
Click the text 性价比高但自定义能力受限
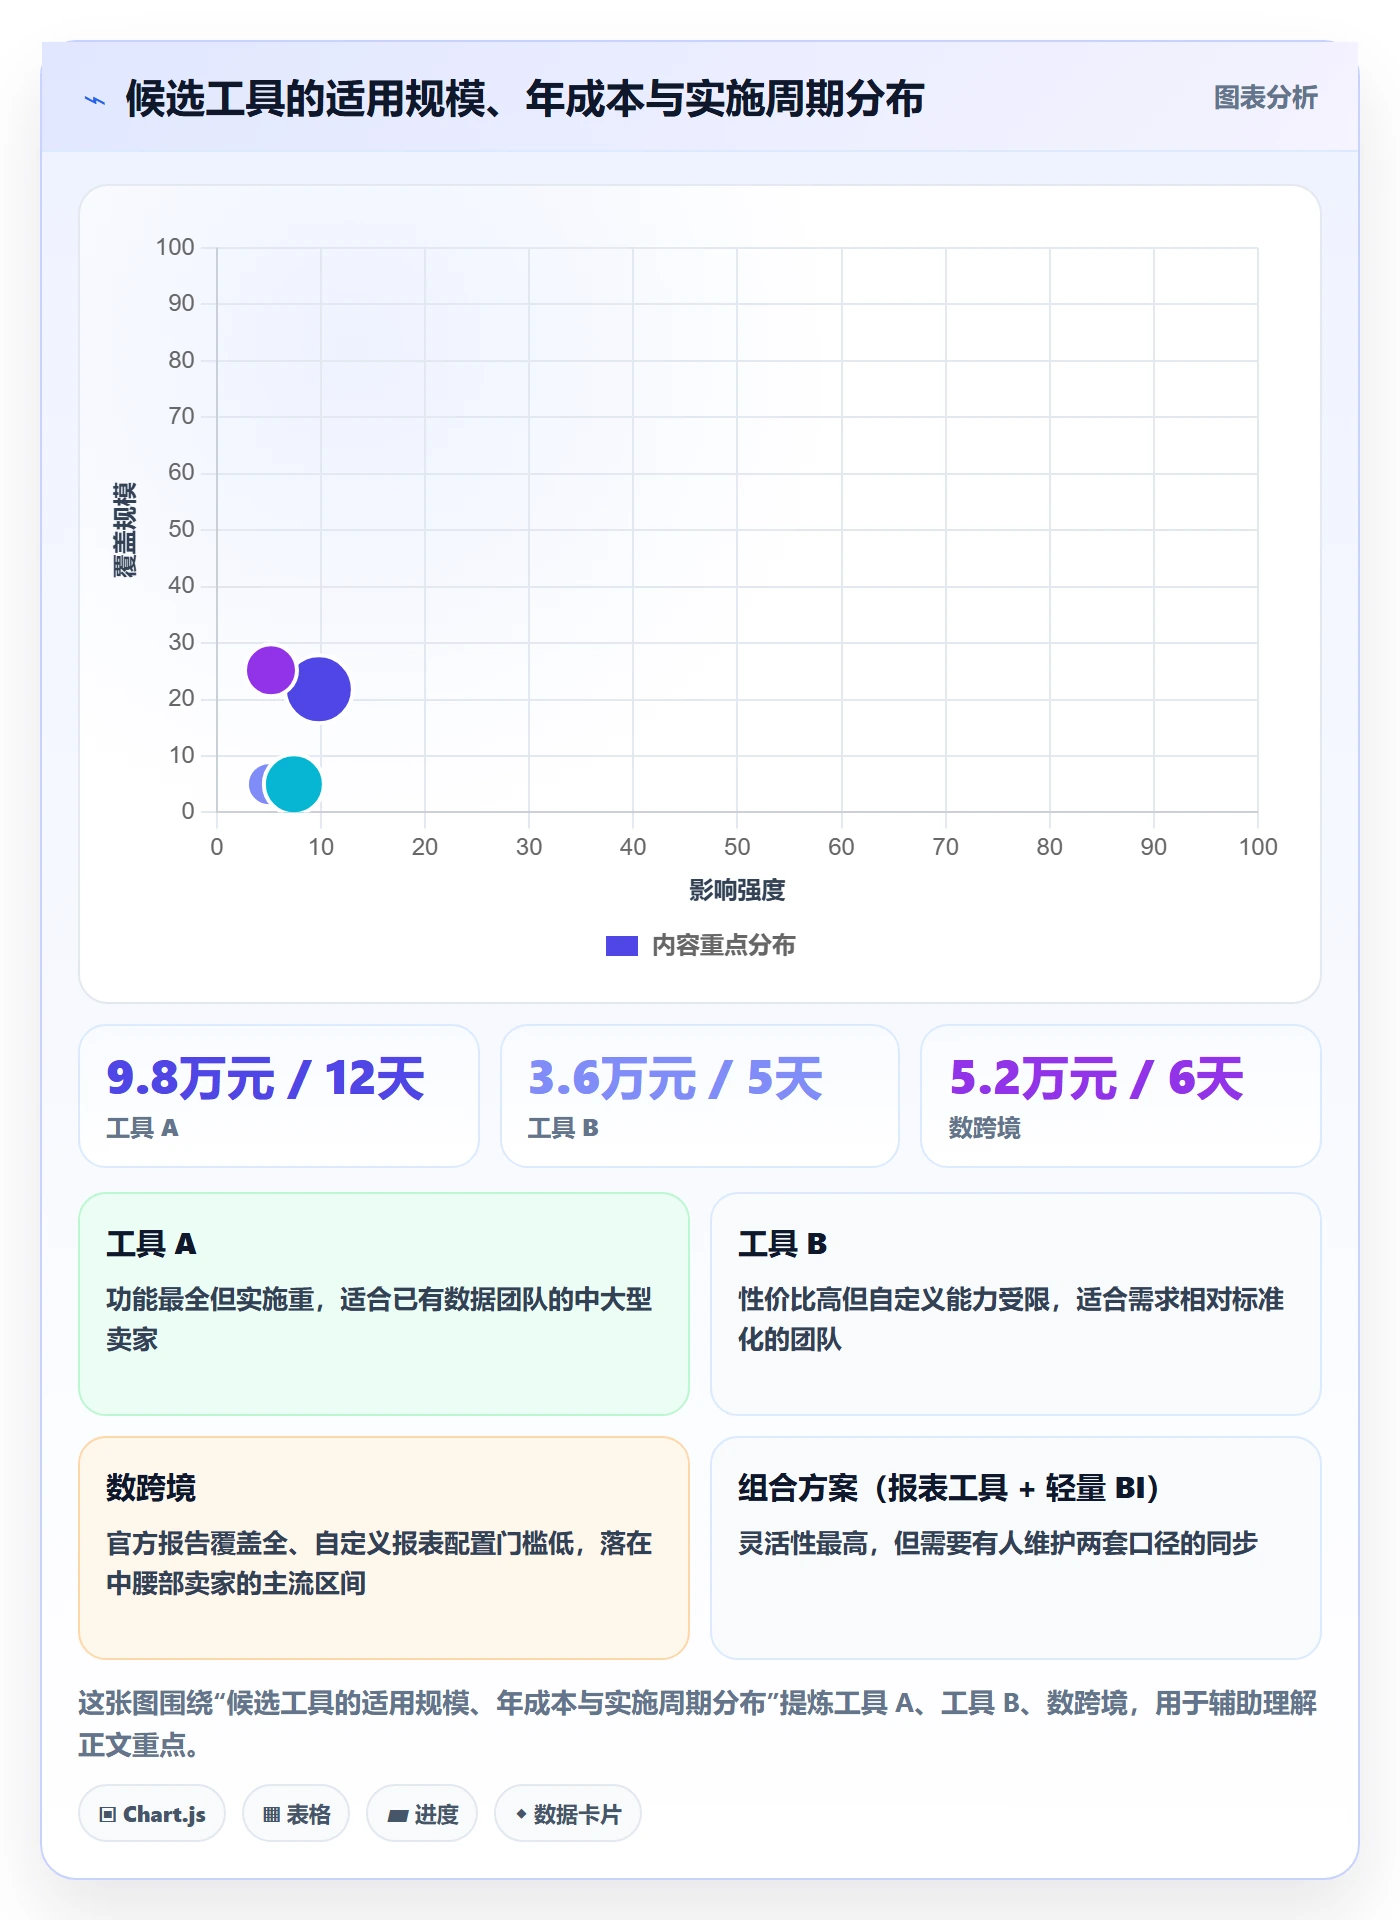coord(894,1300)
